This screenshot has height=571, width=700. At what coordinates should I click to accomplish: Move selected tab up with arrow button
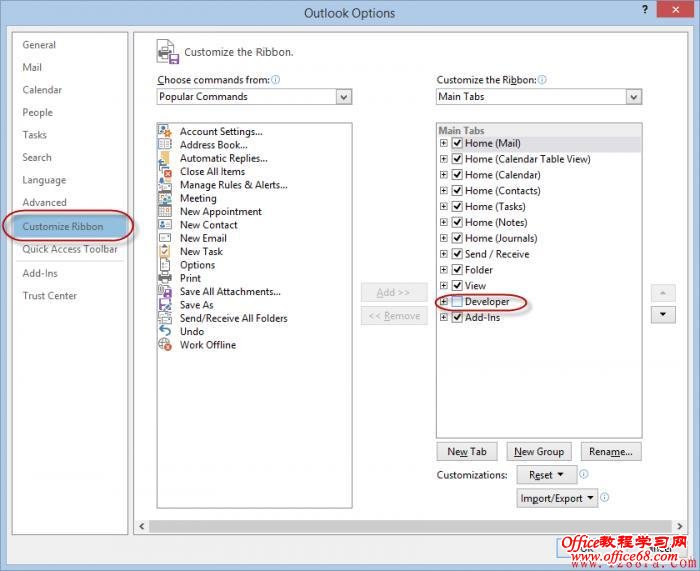tap(663, 293)
